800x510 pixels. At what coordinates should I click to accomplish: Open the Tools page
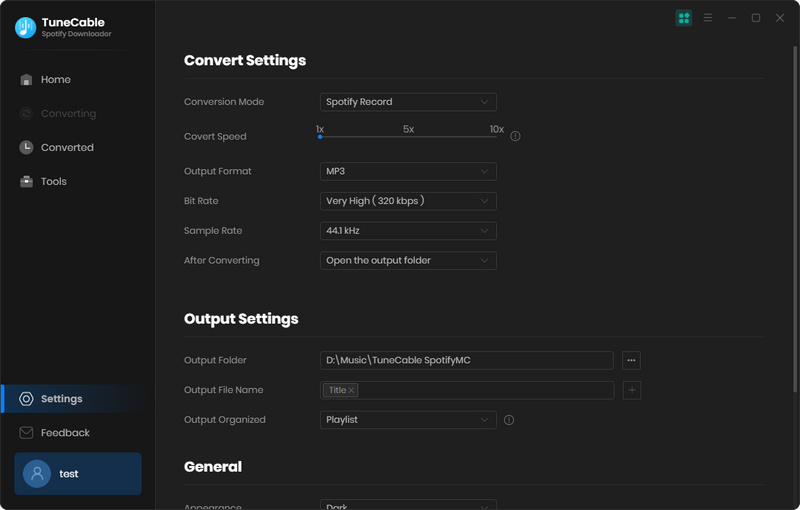pyautogui.click(x=77, y=182)
